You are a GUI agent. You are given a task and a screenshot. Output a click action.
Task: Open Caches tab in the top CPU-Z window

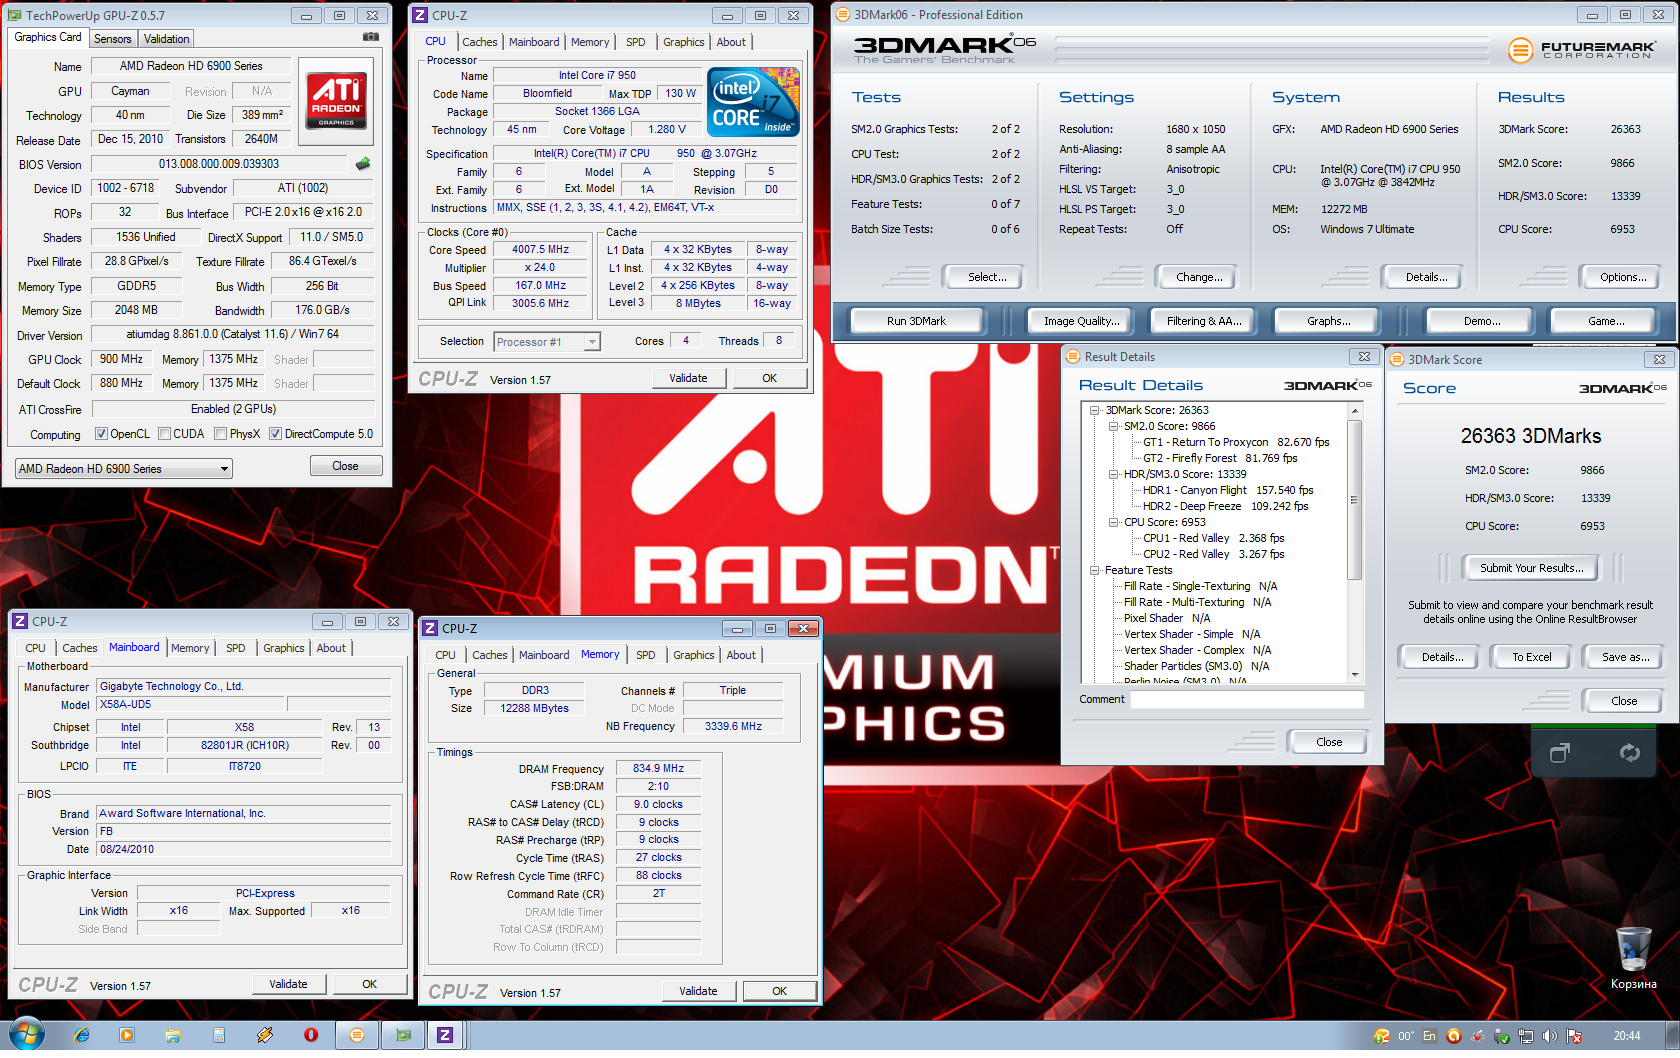480,42
